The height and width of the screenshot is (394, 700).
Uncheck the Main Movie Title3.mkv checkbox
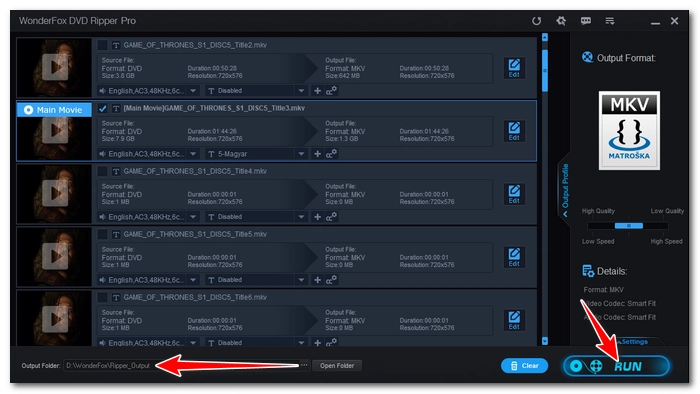(102, 108)
